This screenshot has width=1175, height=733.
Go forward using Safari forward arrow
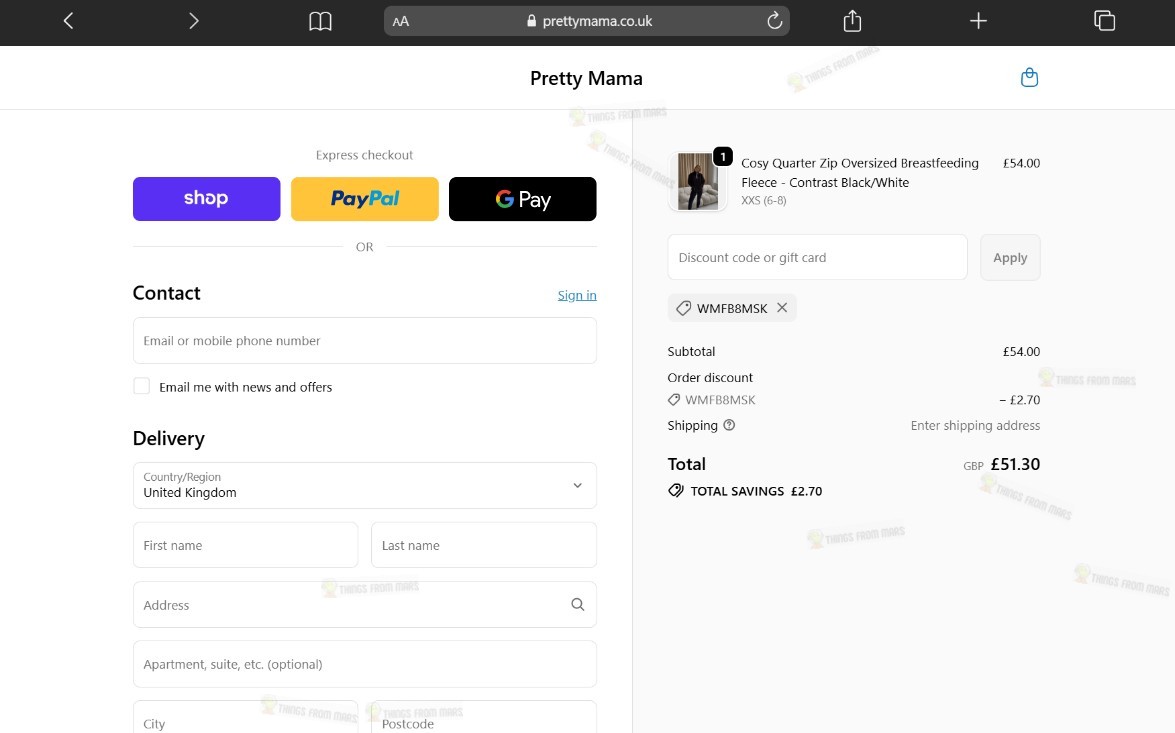pos(193,21)
